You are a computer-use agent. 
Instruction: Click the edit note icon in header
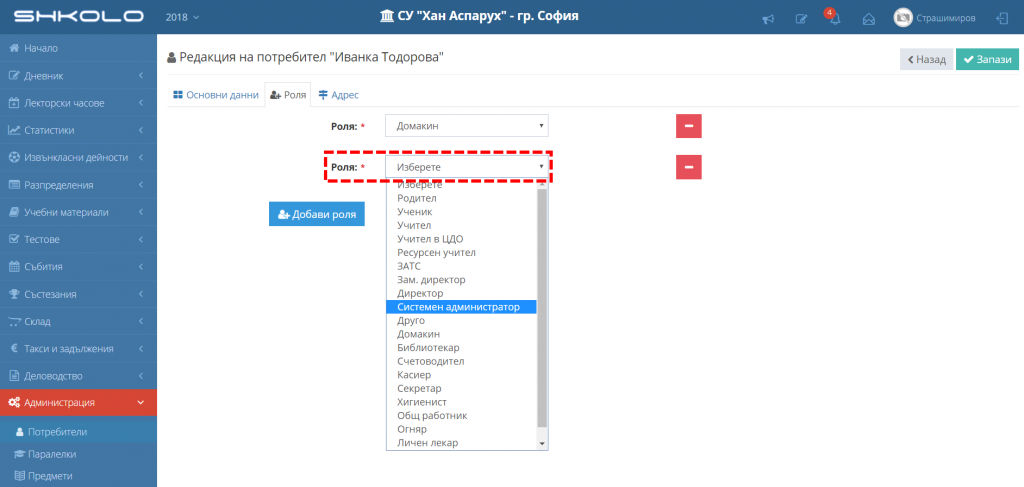pos(801,19)
